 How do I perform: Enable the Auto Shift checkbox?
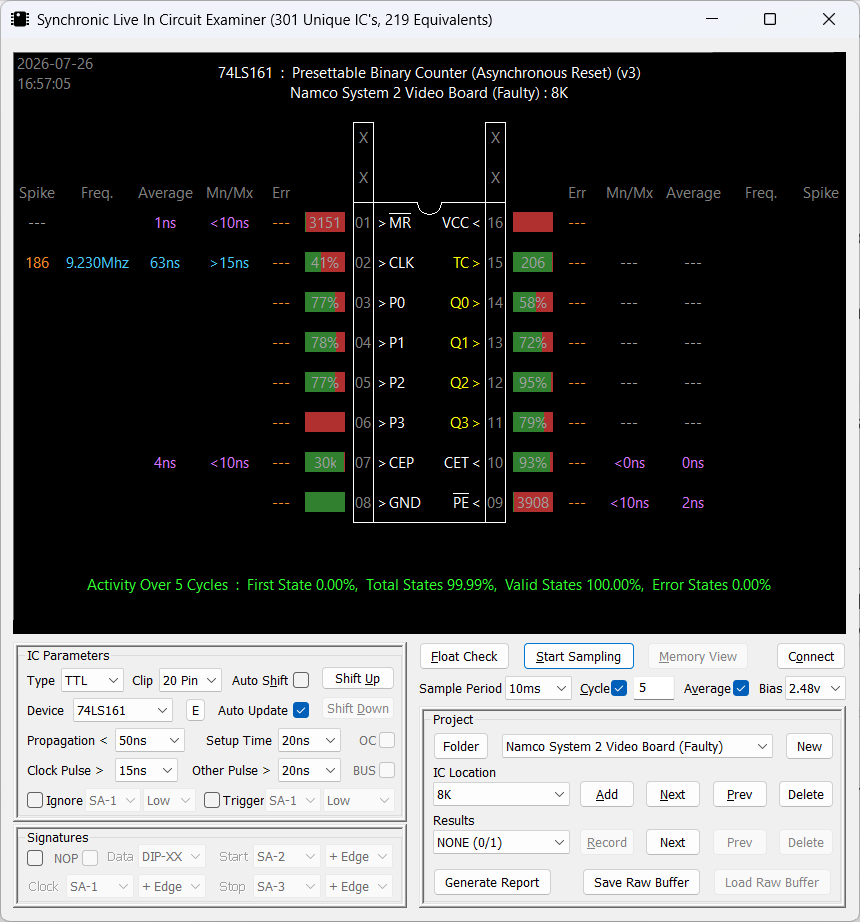pyautogui.click(x=301, y=680)
